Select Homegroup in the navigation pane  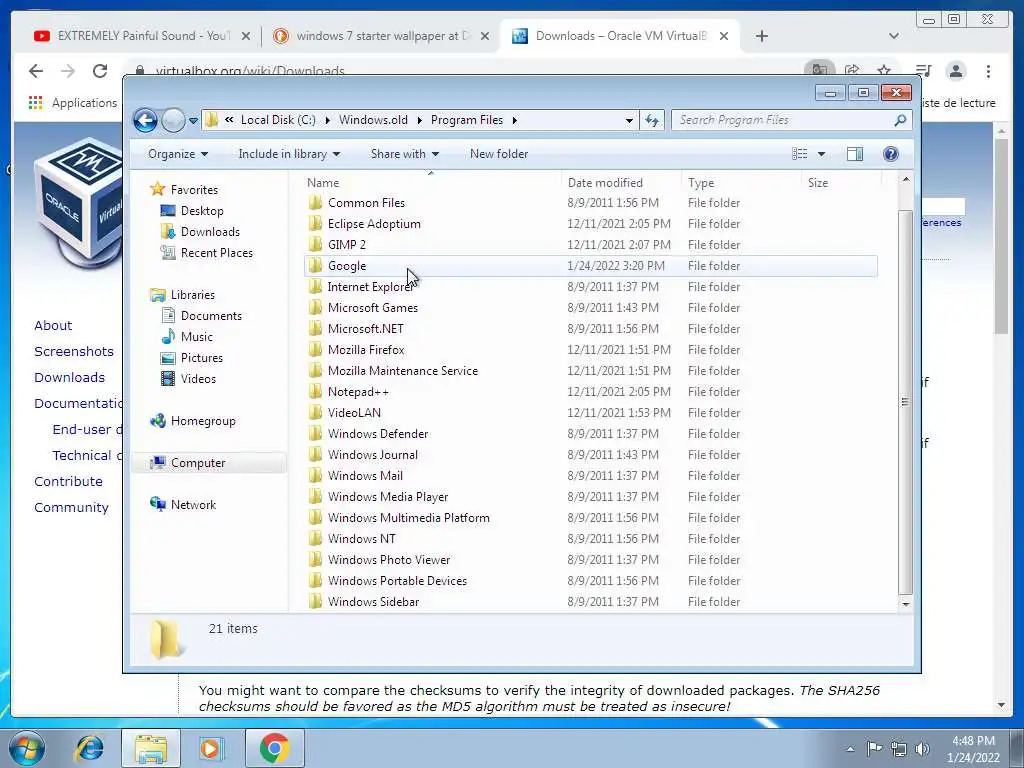pyautogui.click(x=202, y=421)
